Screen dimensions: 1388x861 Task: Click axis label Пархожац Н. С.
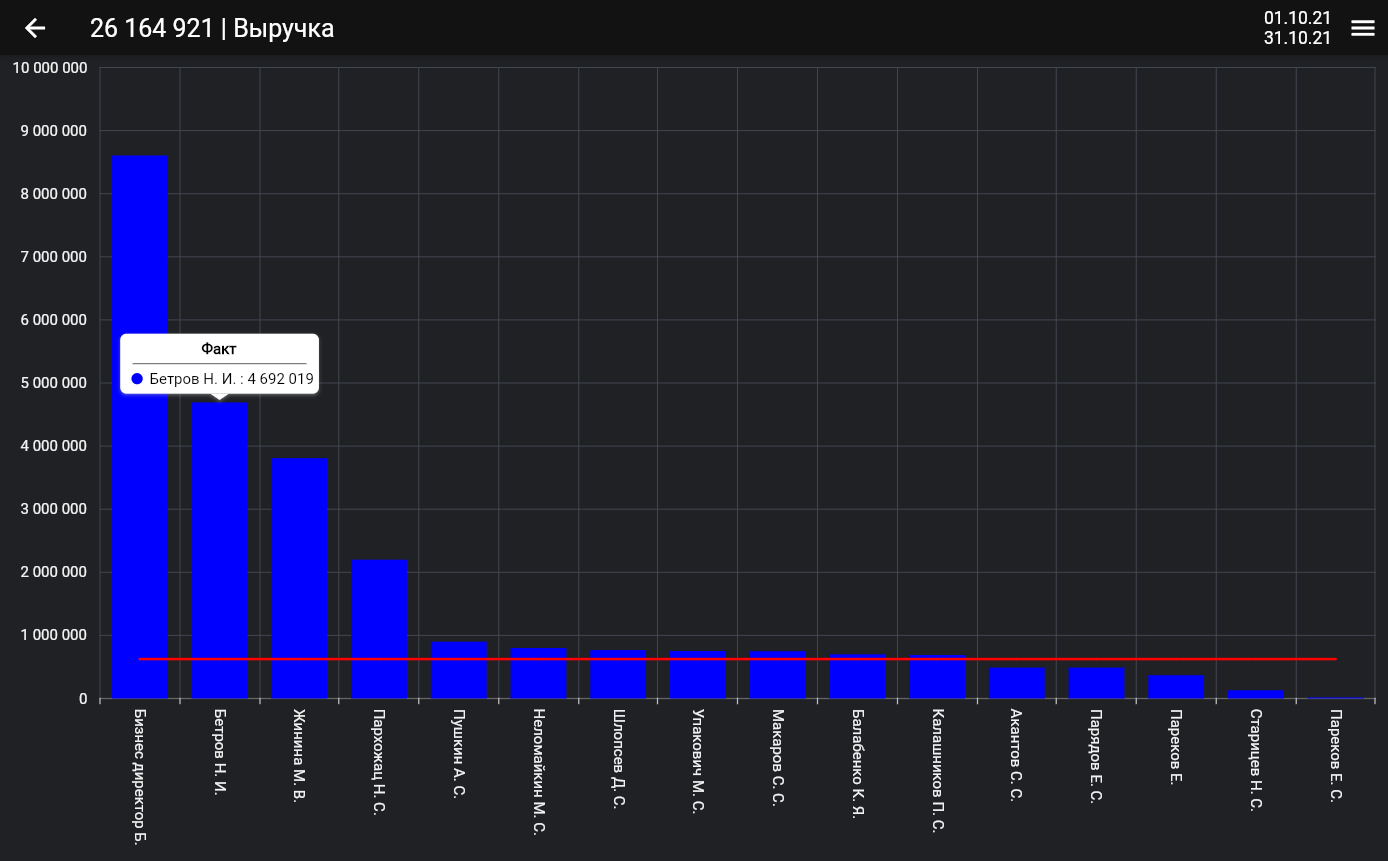point(379,762)
